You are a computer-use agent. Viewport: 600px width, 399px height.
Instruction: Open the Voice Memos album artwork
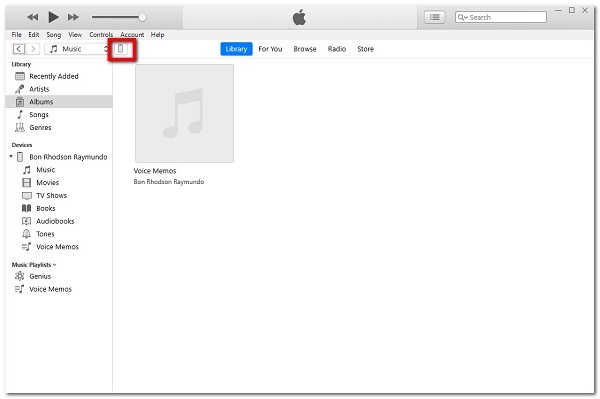pos(184,113)
